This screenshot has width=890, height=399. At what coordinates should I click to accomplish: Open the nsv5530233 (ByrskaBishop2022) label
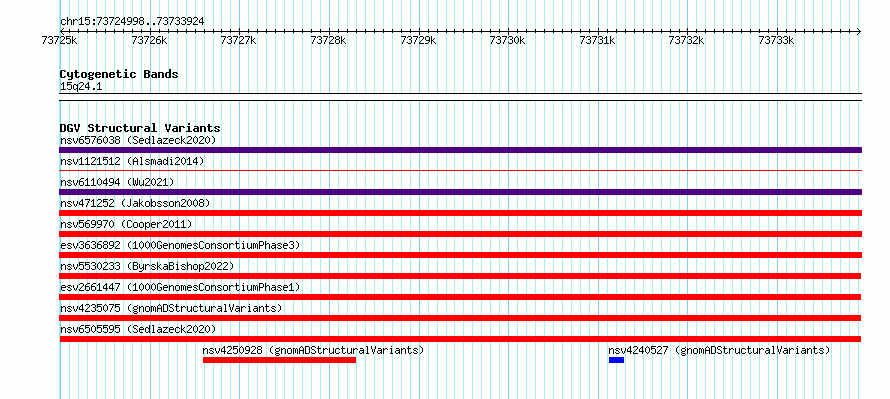[x=147, y=266]
